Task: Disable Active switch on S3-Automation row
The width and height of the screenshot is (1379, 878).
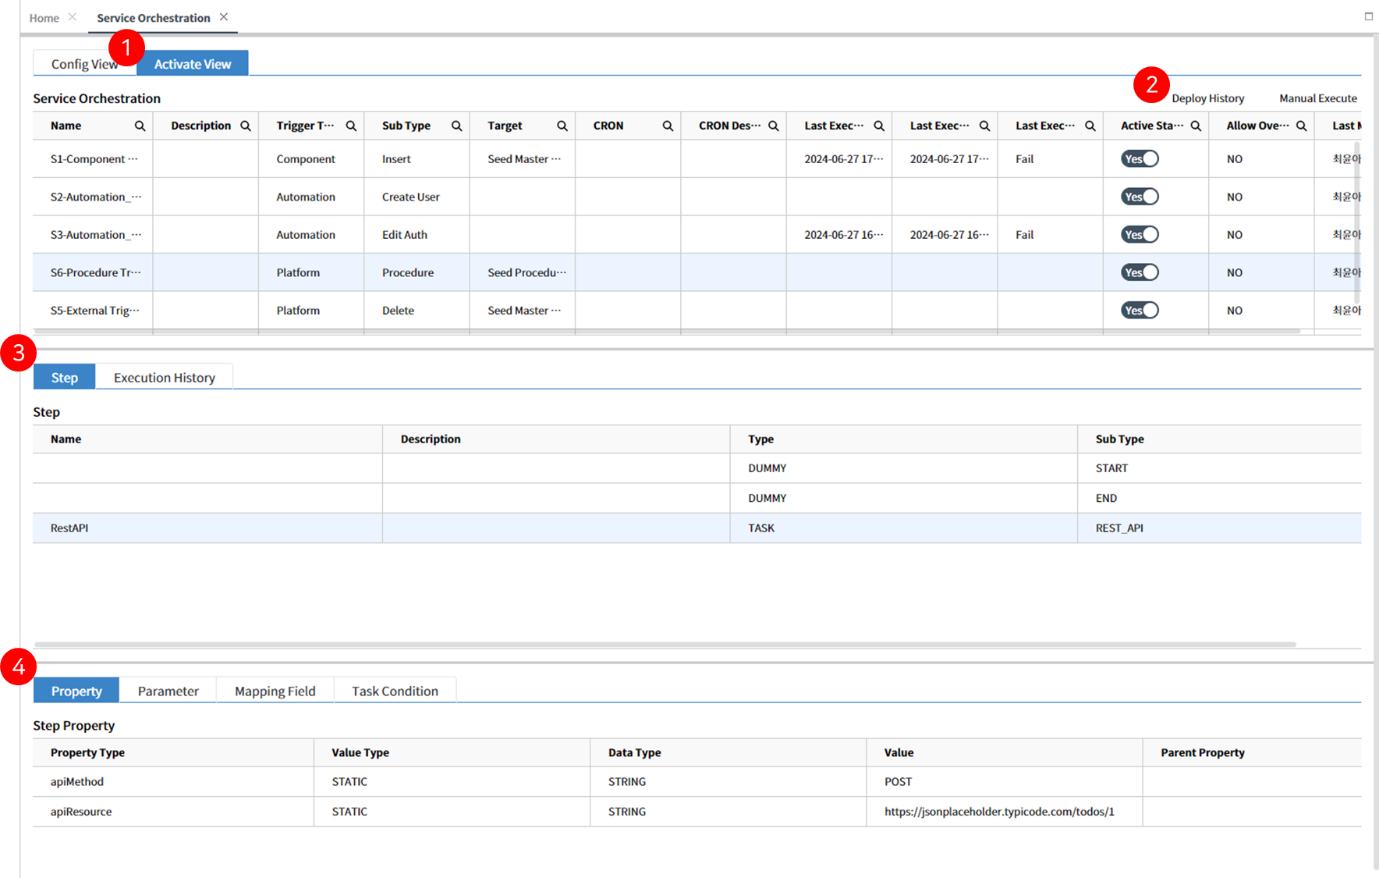Action: pos(1140,235)
